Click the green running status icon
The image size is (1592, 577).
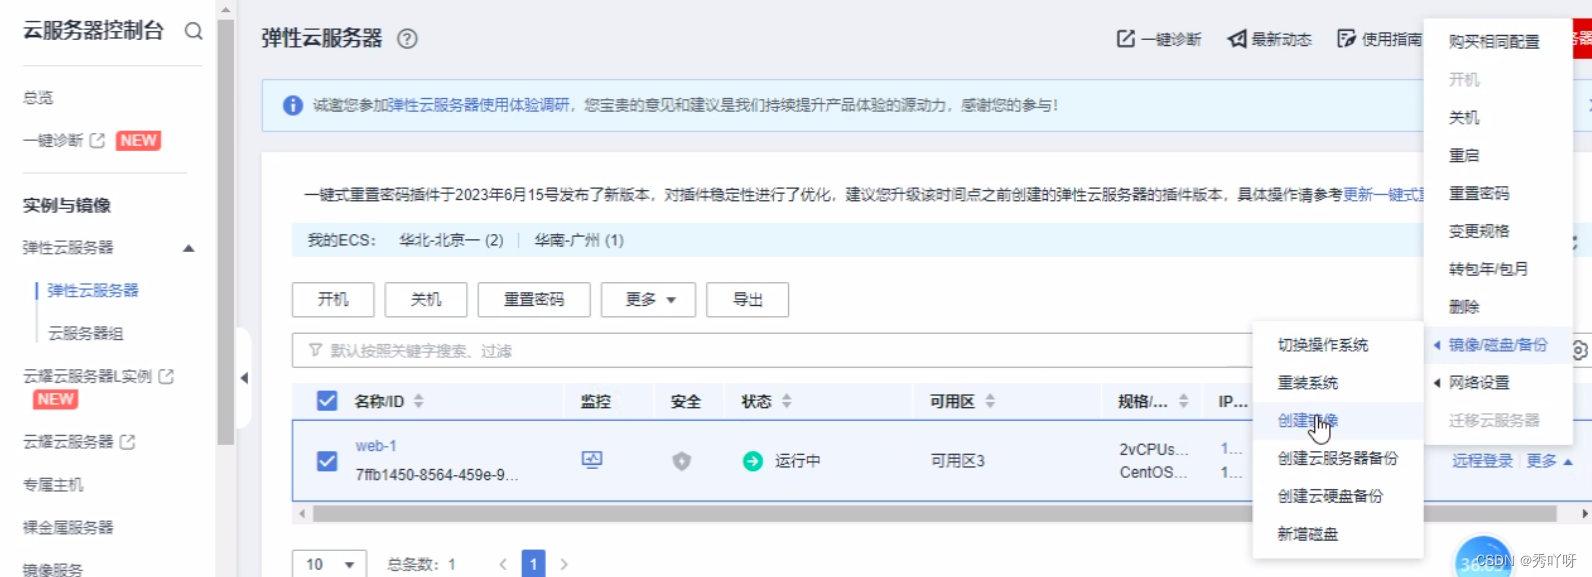click(753, 461)
